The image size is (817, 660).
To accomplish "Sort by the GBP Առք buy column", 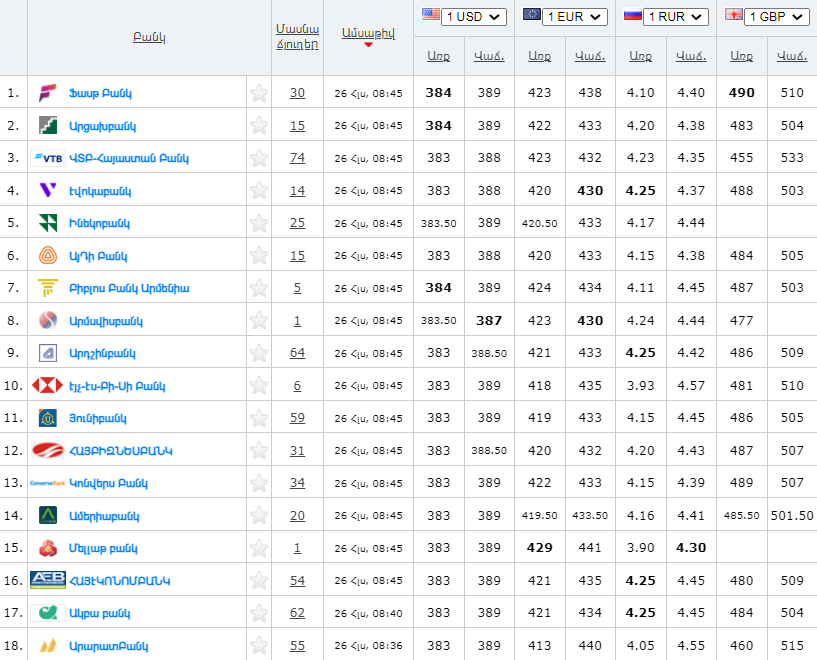I will pos(741,56).
